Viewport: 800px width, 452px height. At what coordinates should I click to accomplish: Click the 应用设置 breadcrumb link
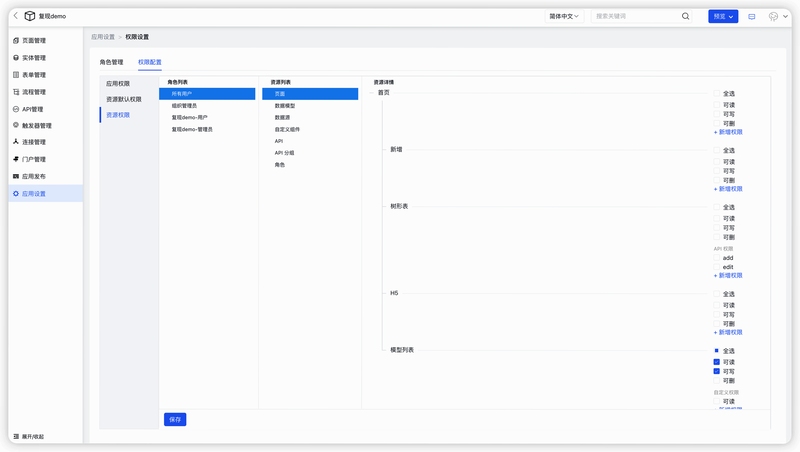pyautogui.click(x=103, y=37)
